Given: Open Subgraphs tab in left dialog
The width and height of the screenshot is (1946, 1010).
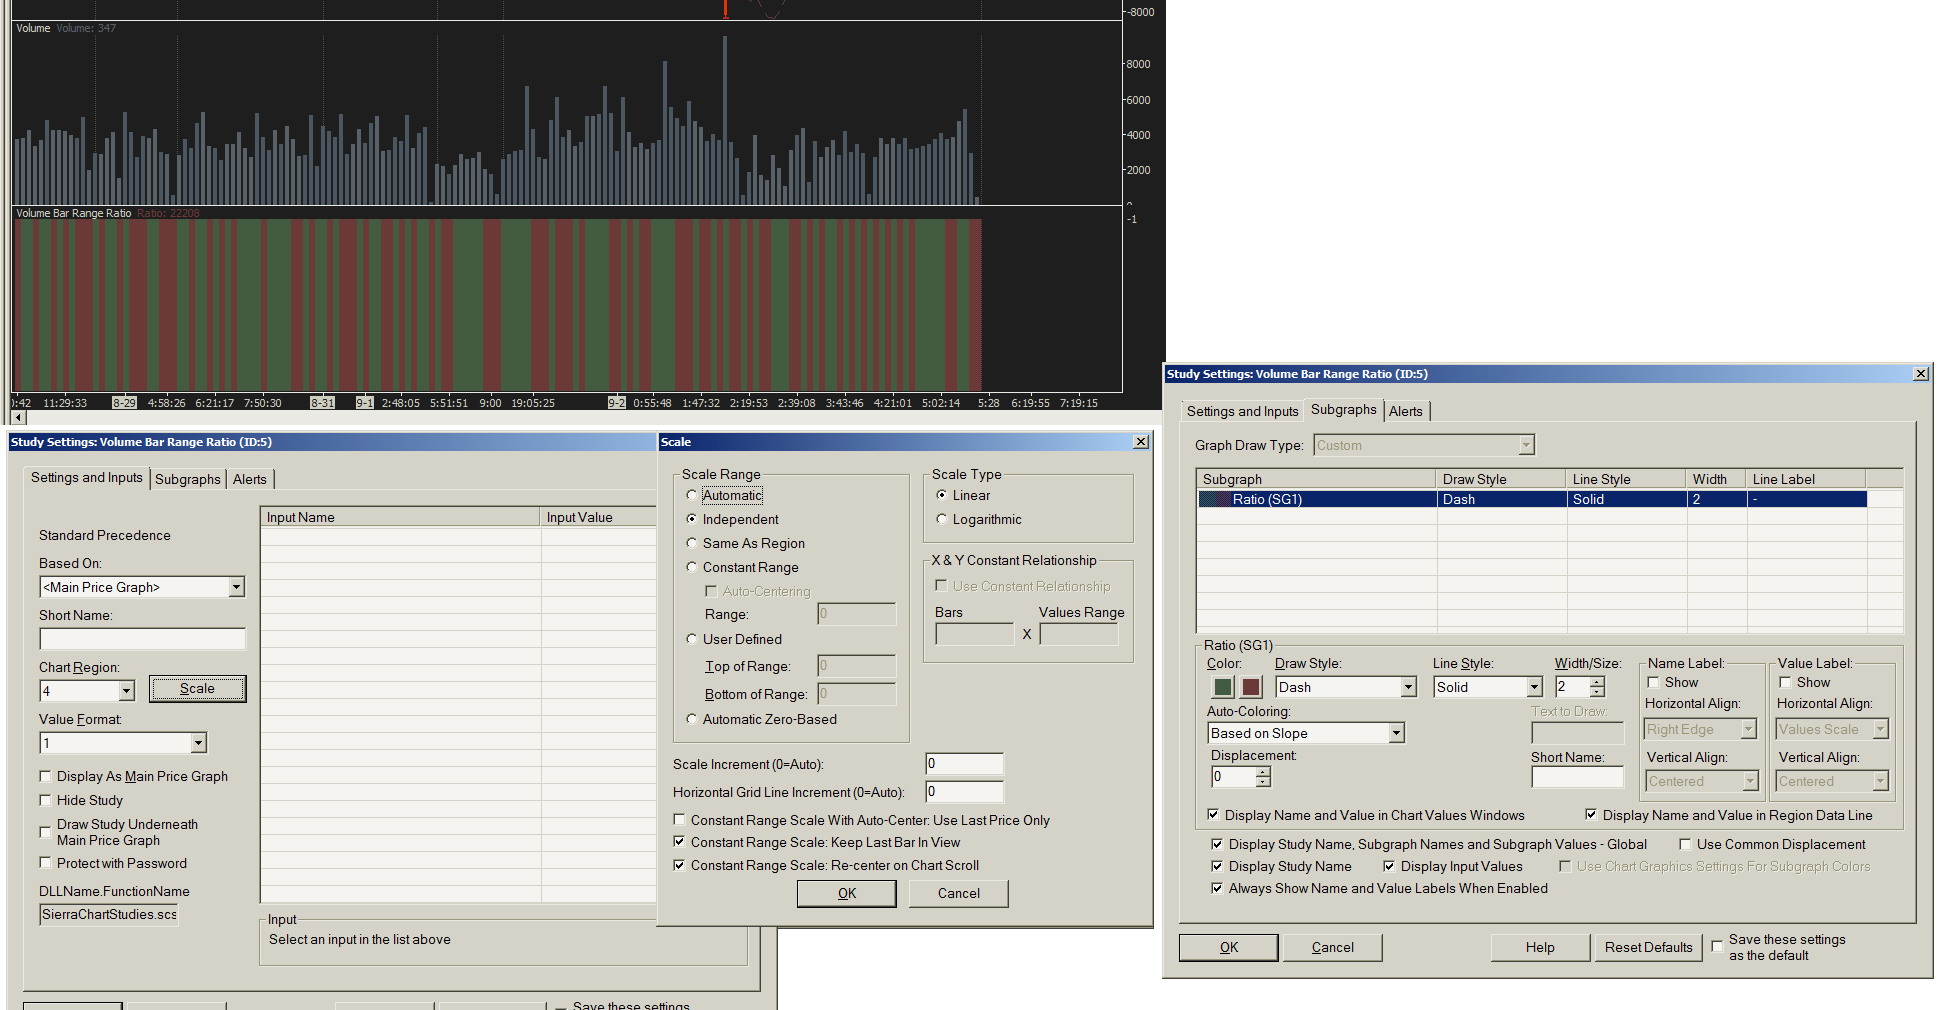Looking at the screenshot, I should 187,479.
